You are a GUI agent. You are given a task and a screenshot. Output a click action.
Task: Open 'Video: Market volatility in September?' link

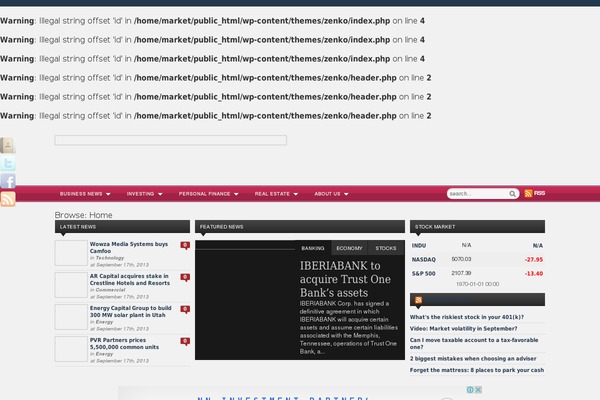(x=463, y=328)
